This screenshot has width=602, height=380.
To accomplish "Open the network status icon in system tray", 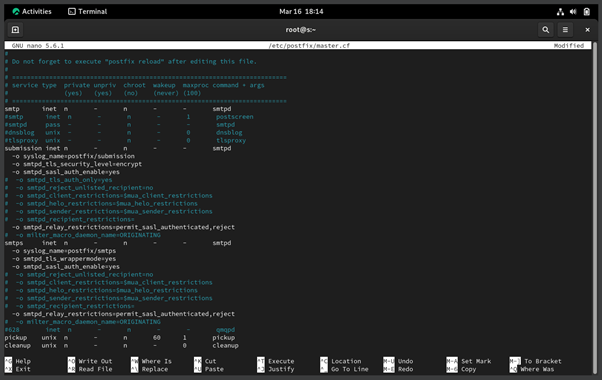I will [x=560, y=12].
